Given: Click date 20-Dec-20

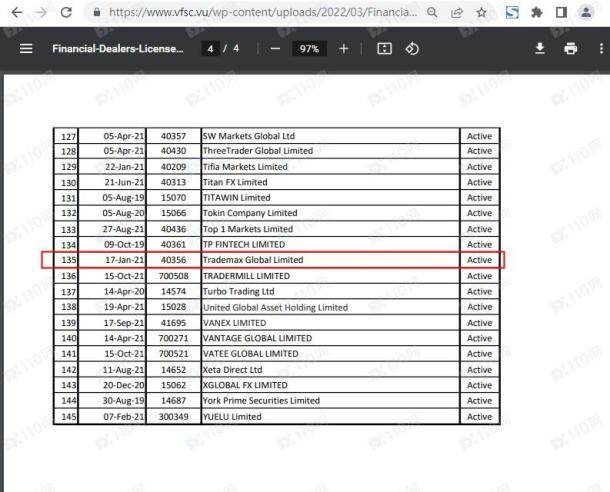Looking at the screenshot, I should 123,385.
